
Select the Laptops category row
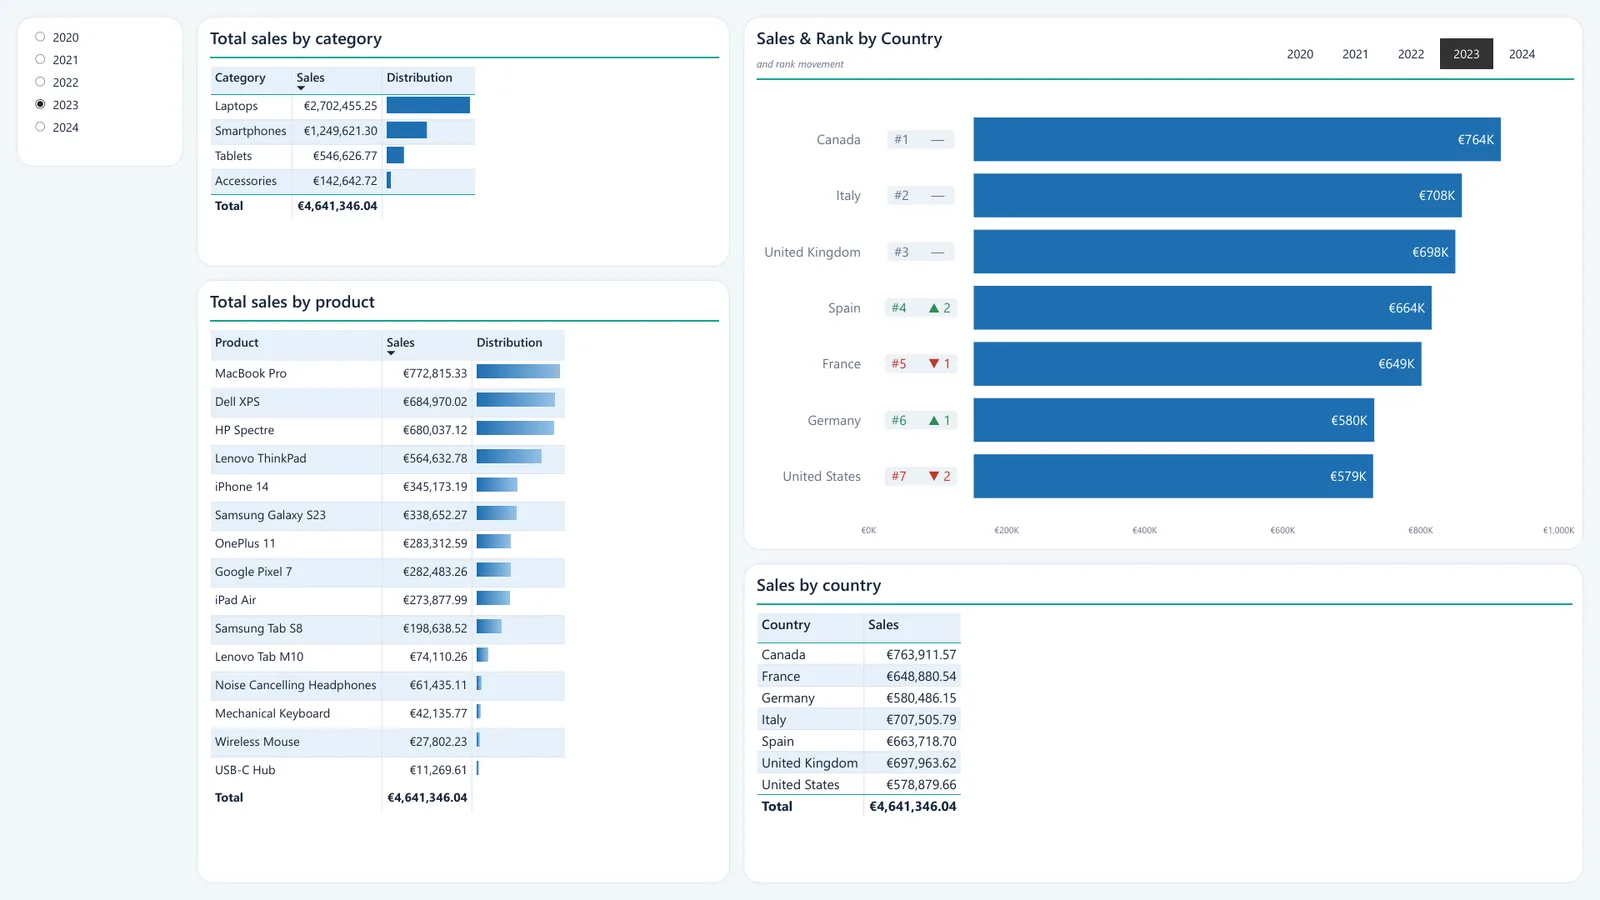click(343, 106)
